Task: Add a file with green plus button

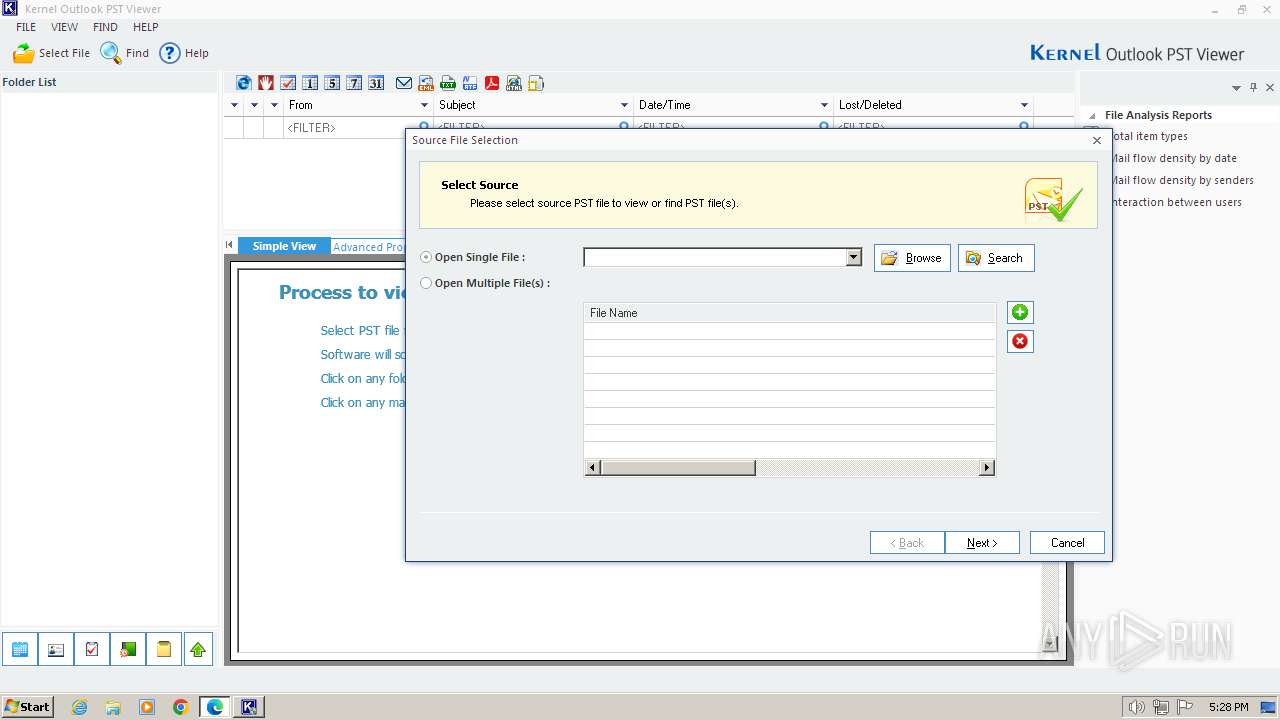Action: click(1020, 312)
